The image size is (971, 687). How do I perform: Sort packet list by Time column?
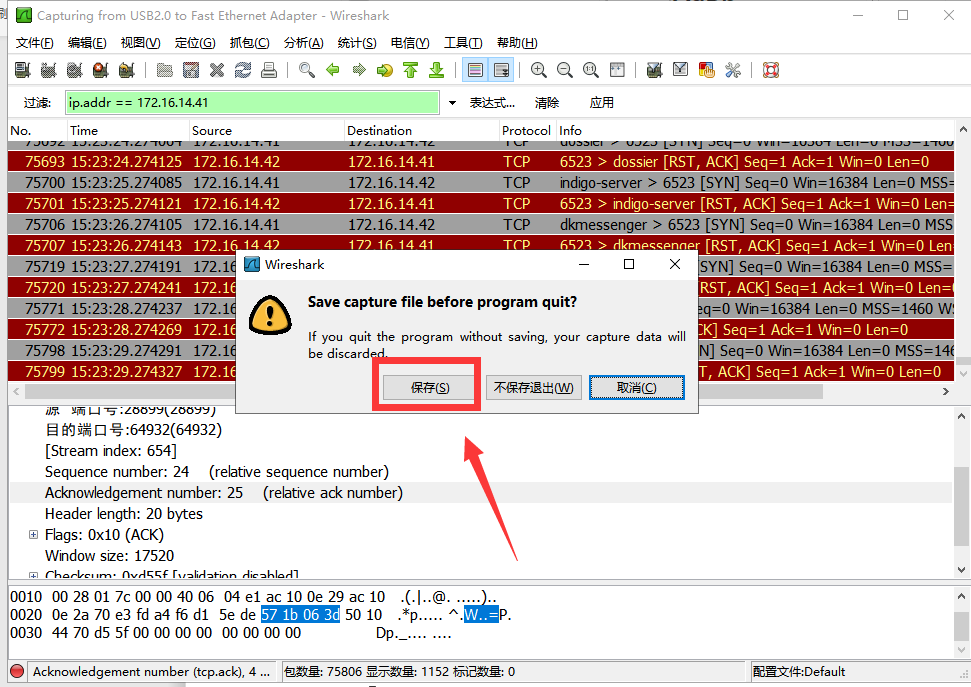tap(128, 131)
